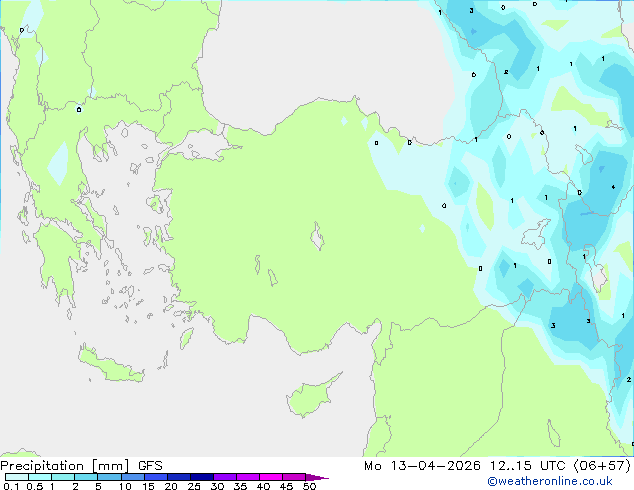Open the weatheronline.co.uk copyright link

[550, 481]
